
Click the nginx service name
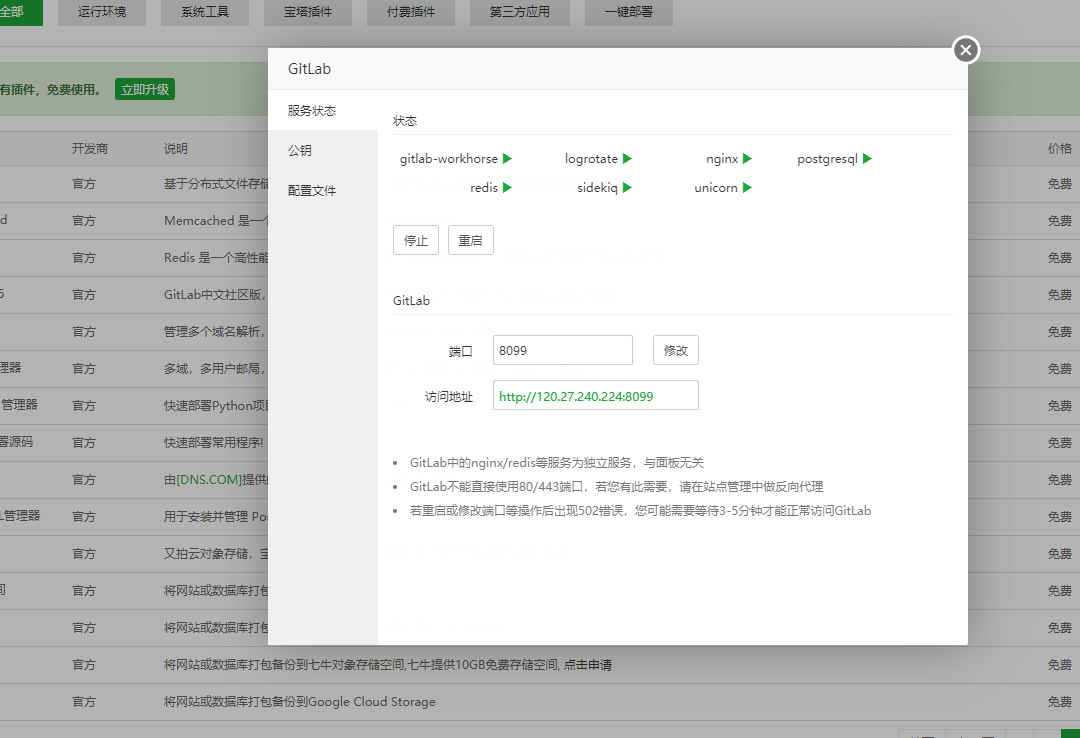[x=722, y=158]
